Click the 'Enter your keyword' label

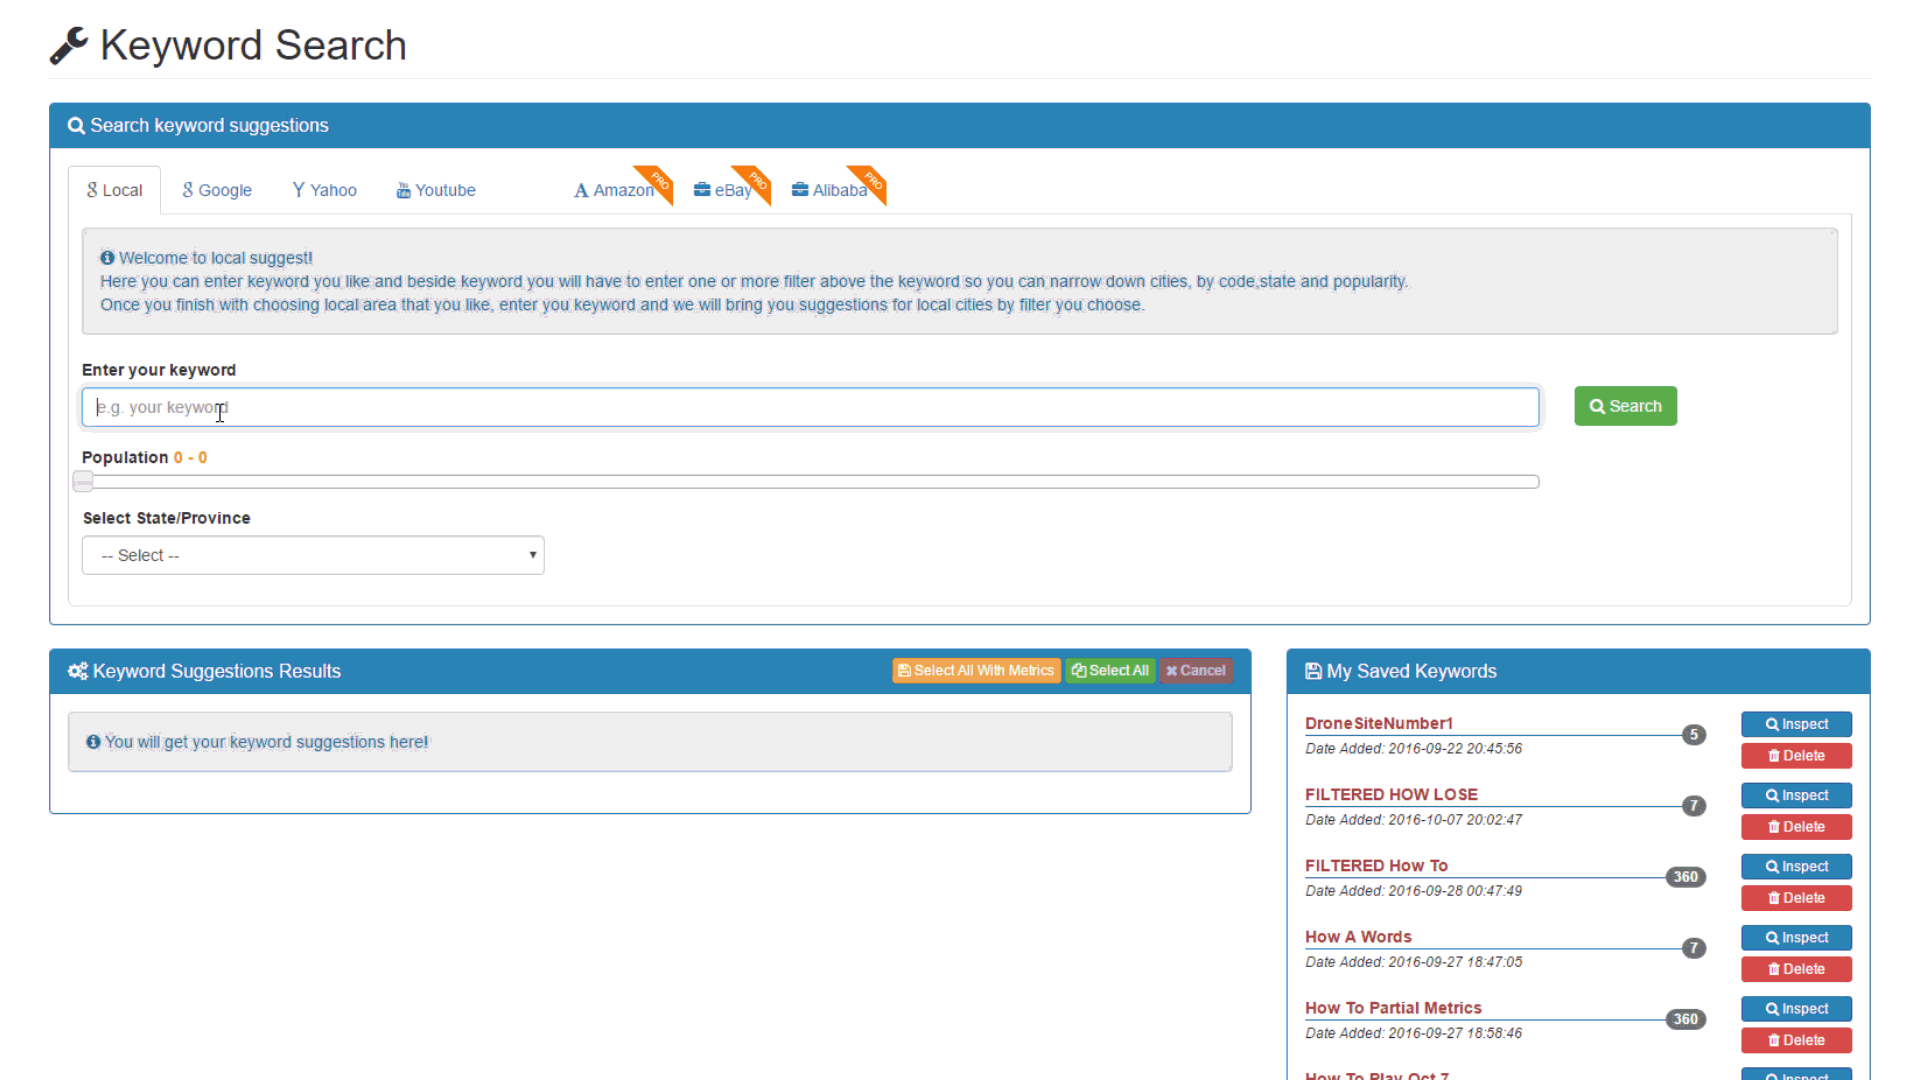(159, 370)
